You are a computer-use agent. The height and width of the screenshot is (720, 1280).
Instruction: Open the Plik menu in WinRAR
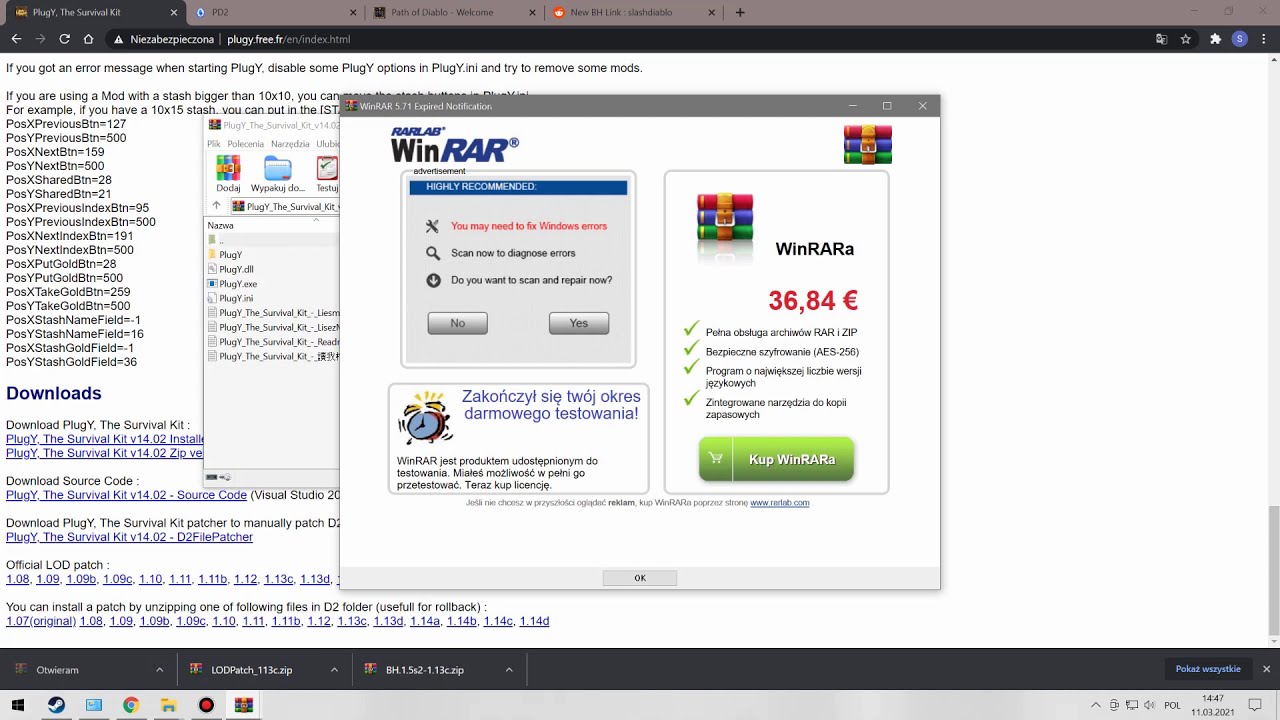[214, 144]
